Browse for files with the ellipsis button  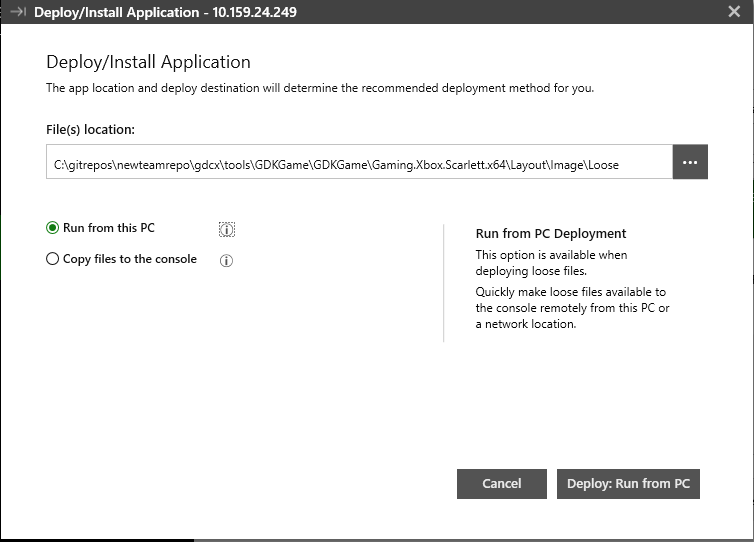coord(690,162)
